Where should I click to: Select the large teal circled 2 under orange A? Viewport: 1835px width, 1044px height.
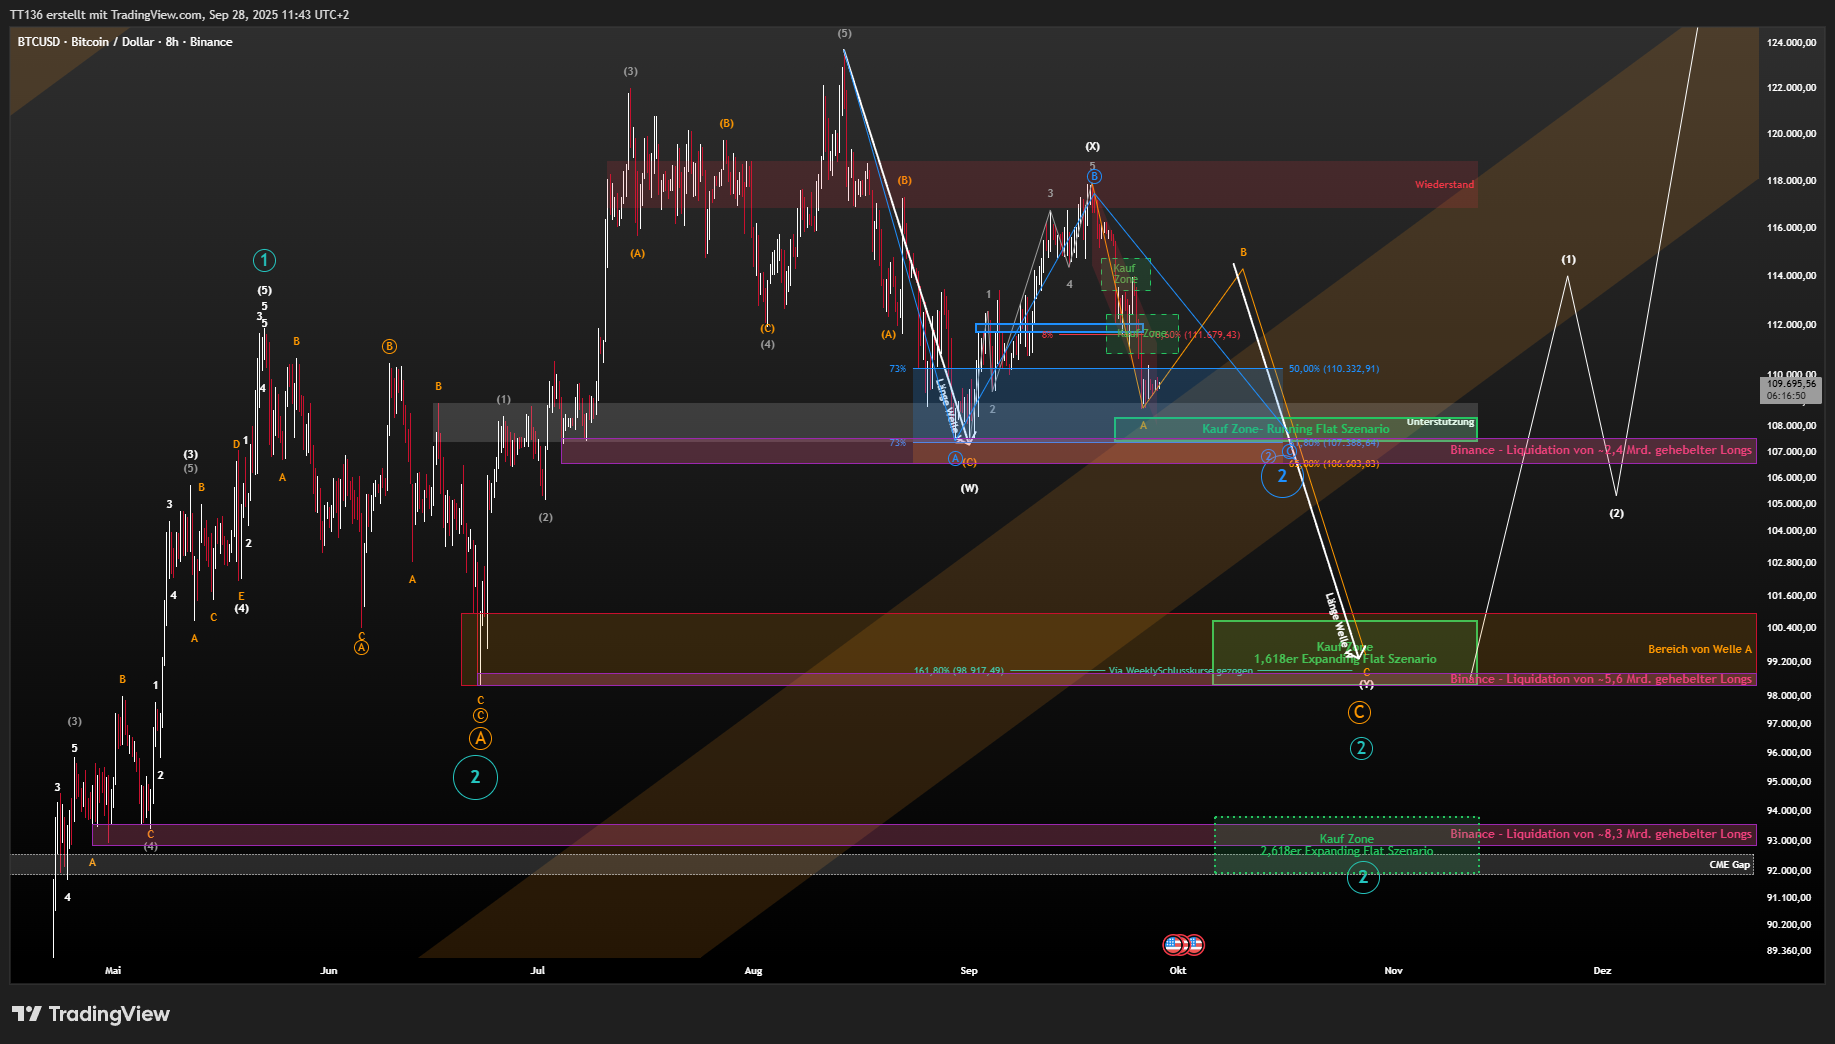475,777
